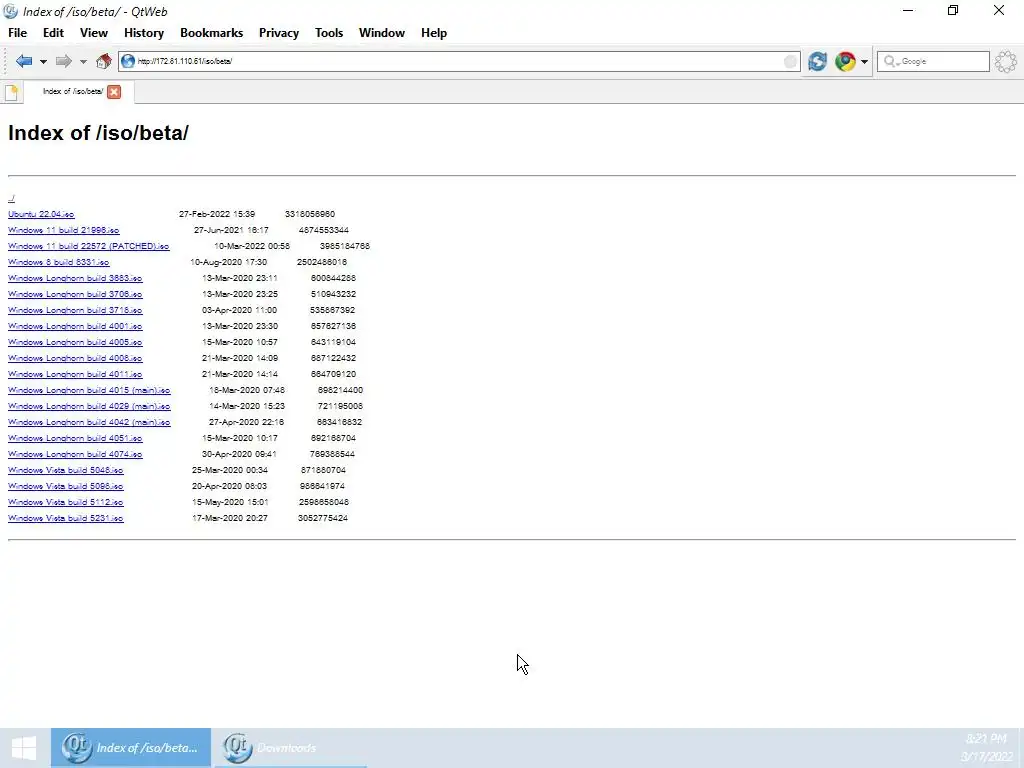Open Windows 11 build 22572 (PATCHED).iso link
The width and height of the screenshot is (1024, 768).
(x=88, y=246)
